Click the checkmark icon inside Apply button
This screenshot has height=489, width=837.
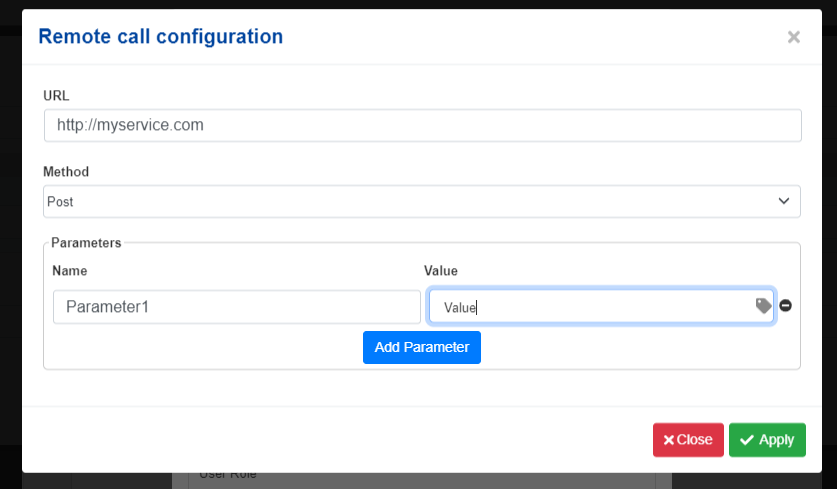click(x=747, y=440)
